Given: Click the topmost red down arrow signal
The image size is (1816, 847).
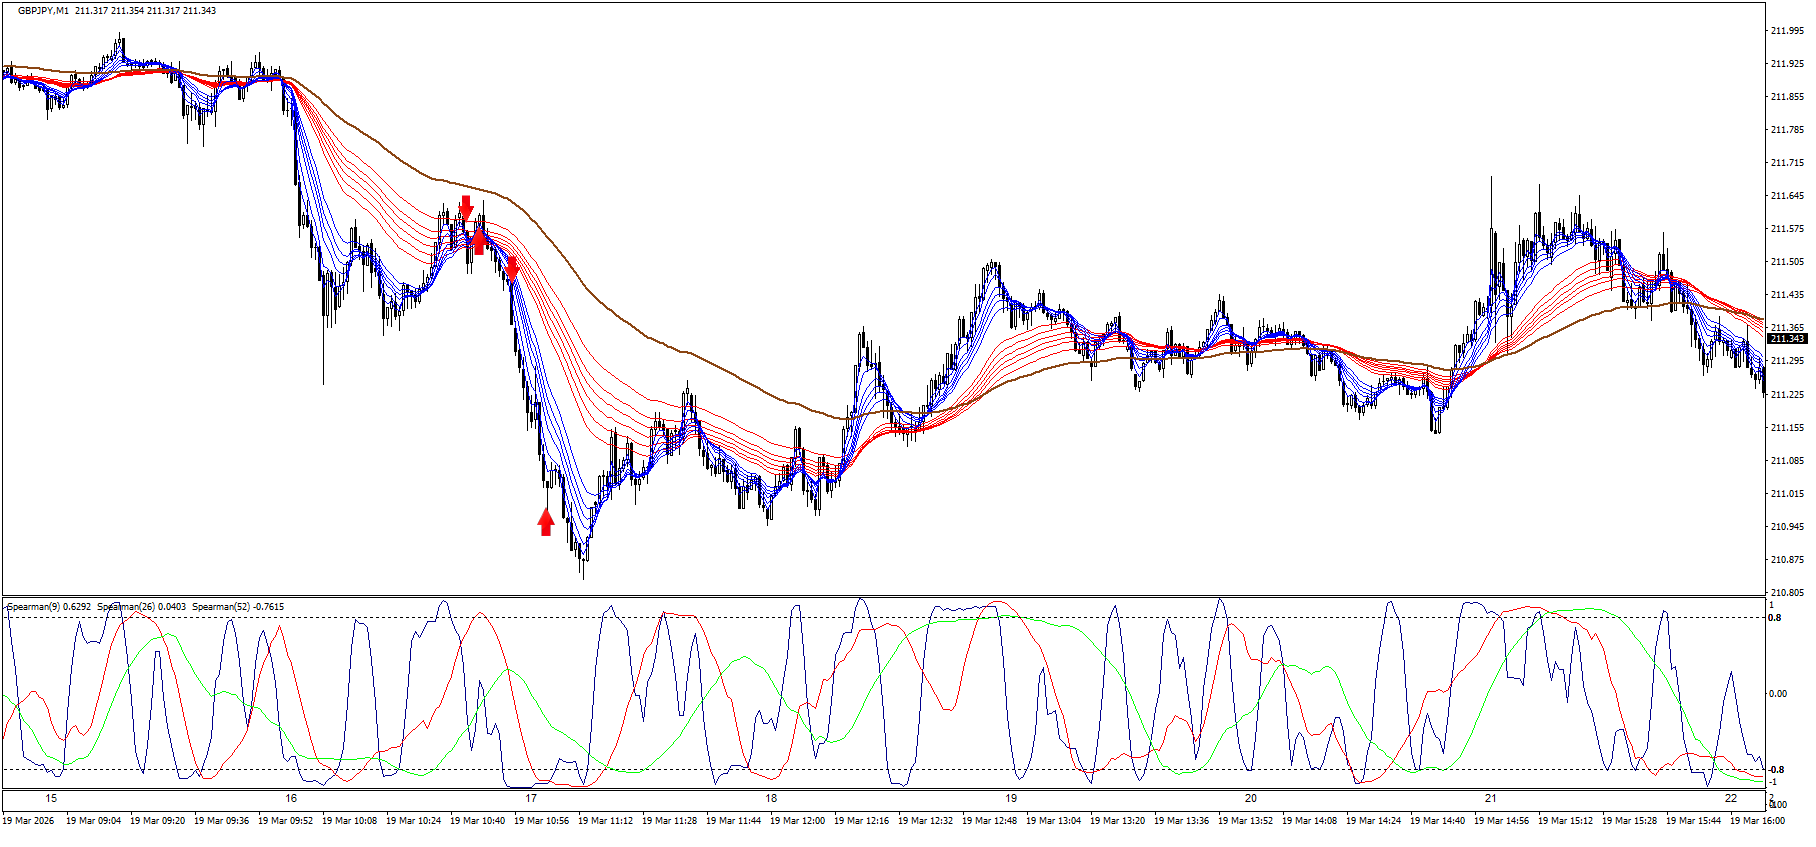Looking at the screenshot, I should (x=465, y=208).
